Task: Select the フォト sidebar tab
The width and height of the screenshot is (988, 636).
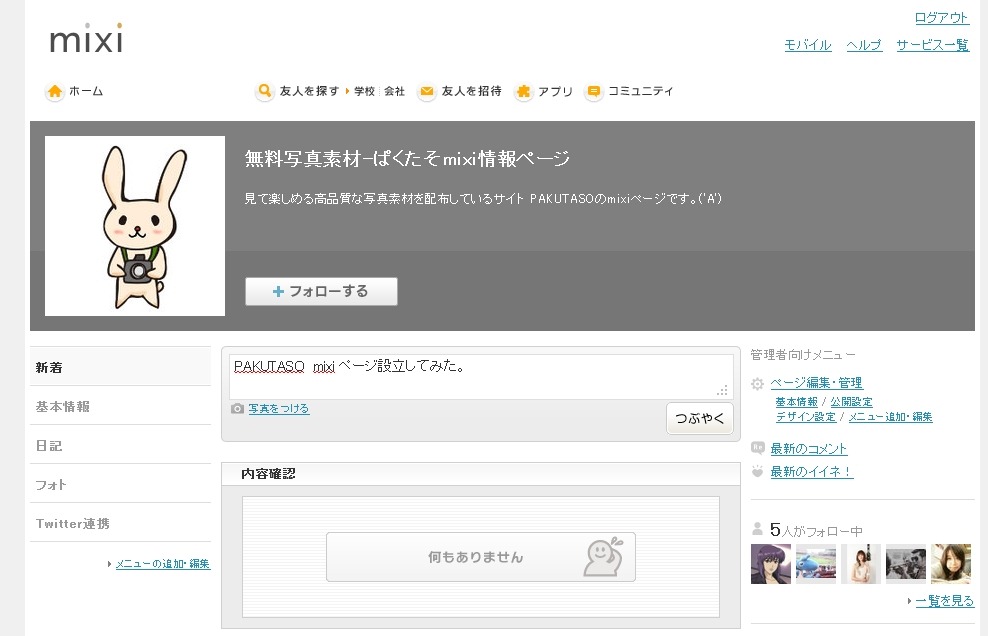Action: click(120, 484)
